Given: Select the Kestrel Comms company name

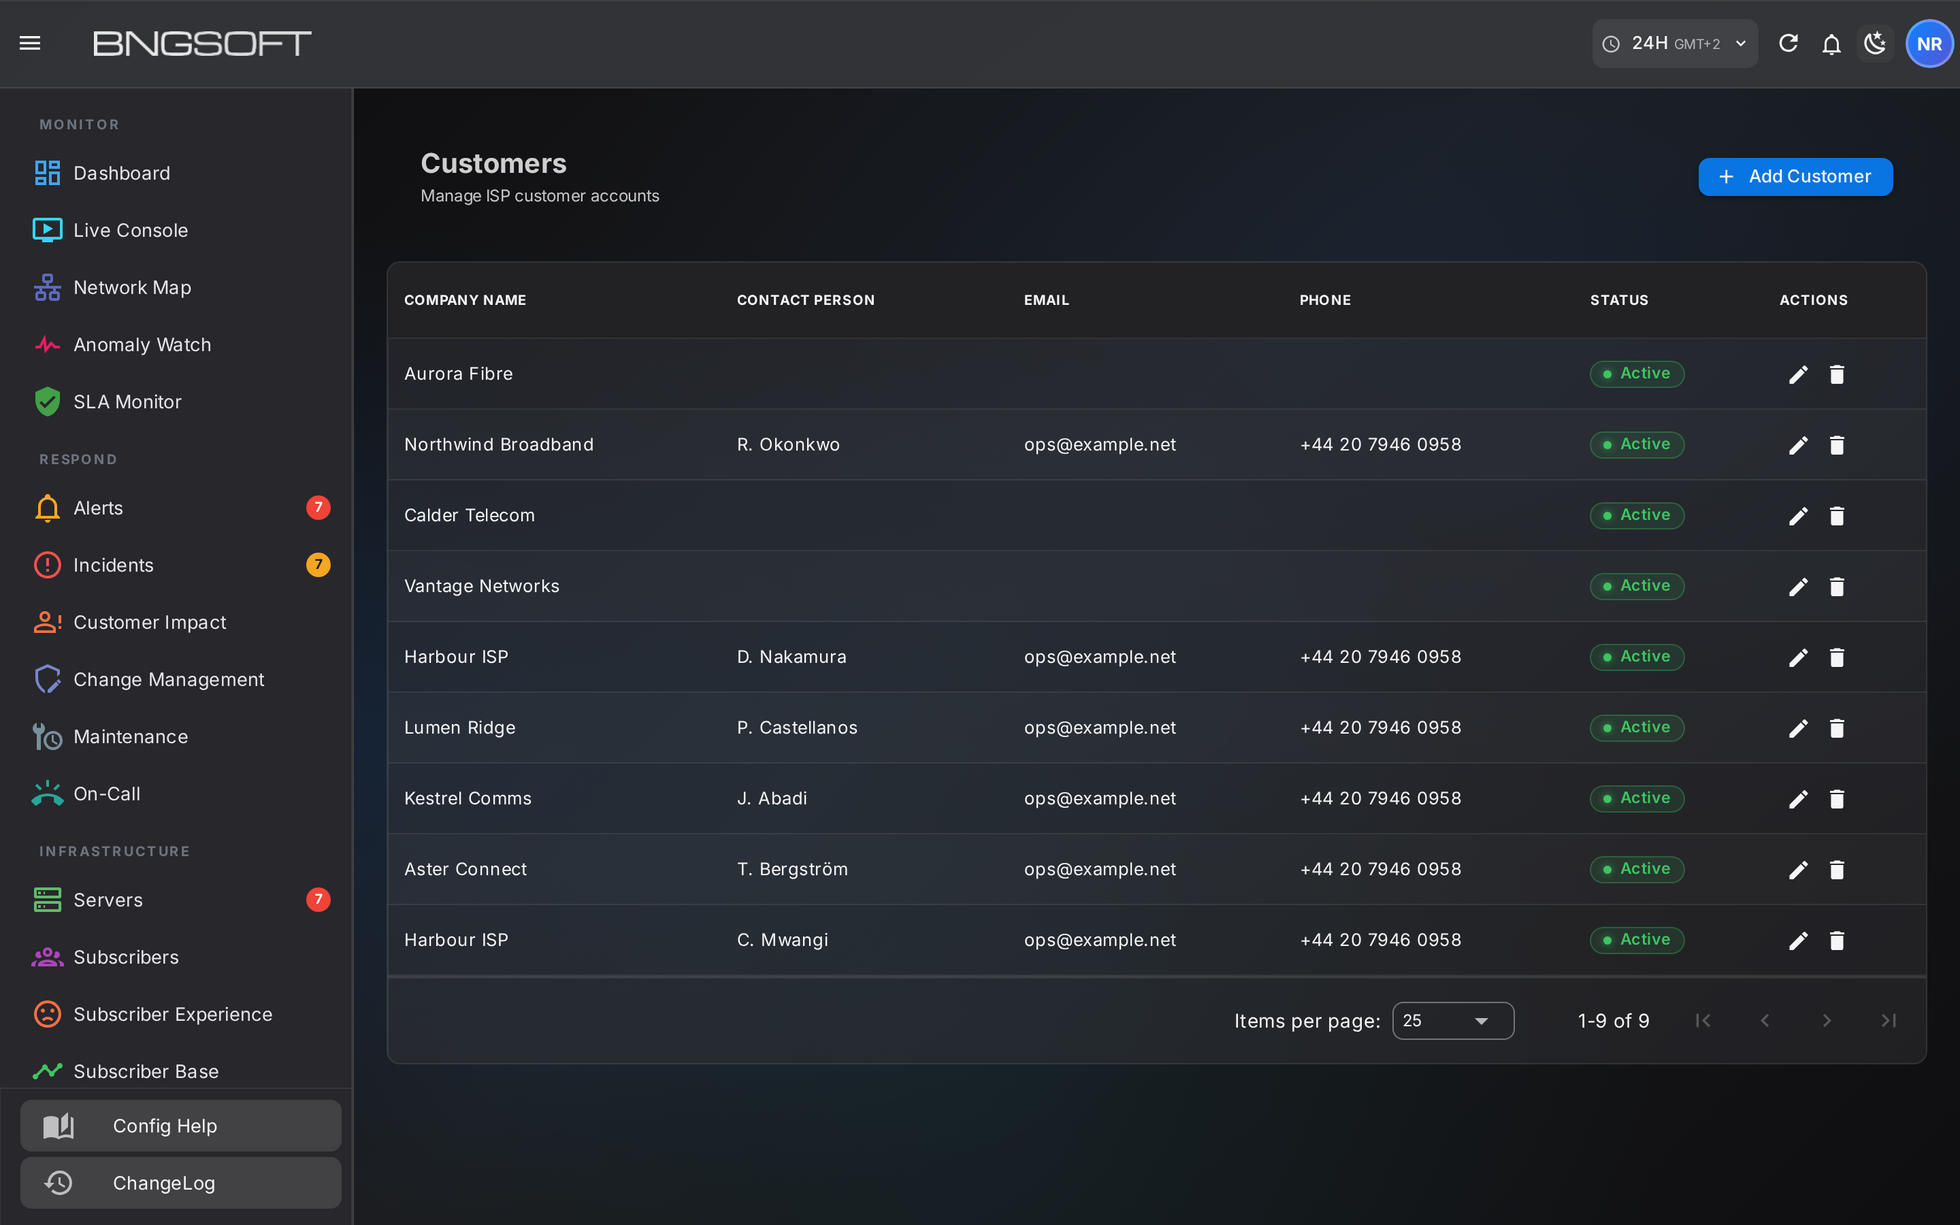Looking at the screenshot, I should pyautogui.click(x=468, y=798).
